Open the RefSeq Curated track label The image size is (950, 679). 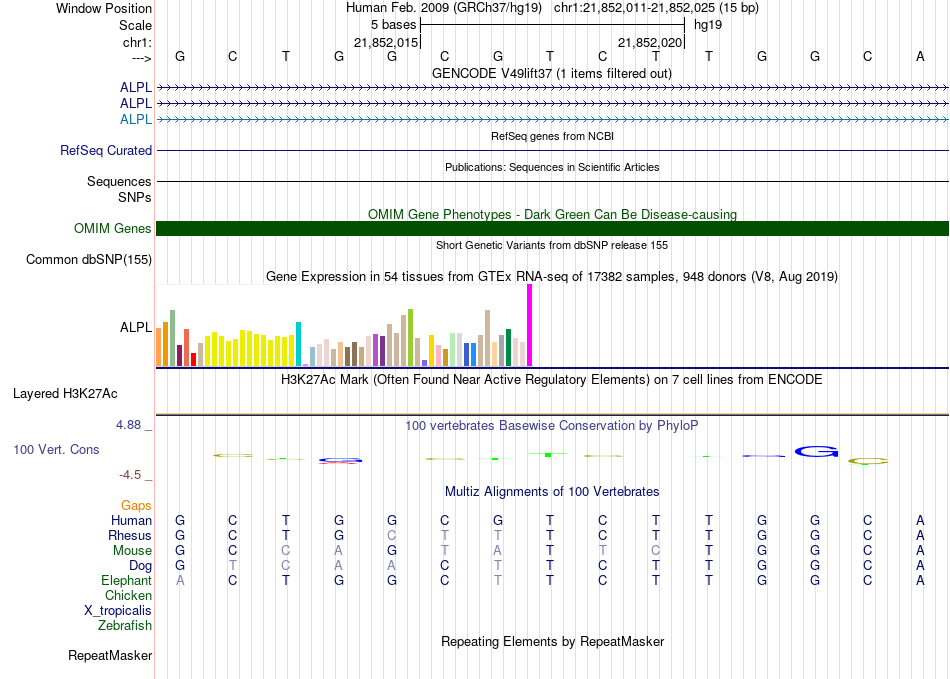[x=106, y=151]
